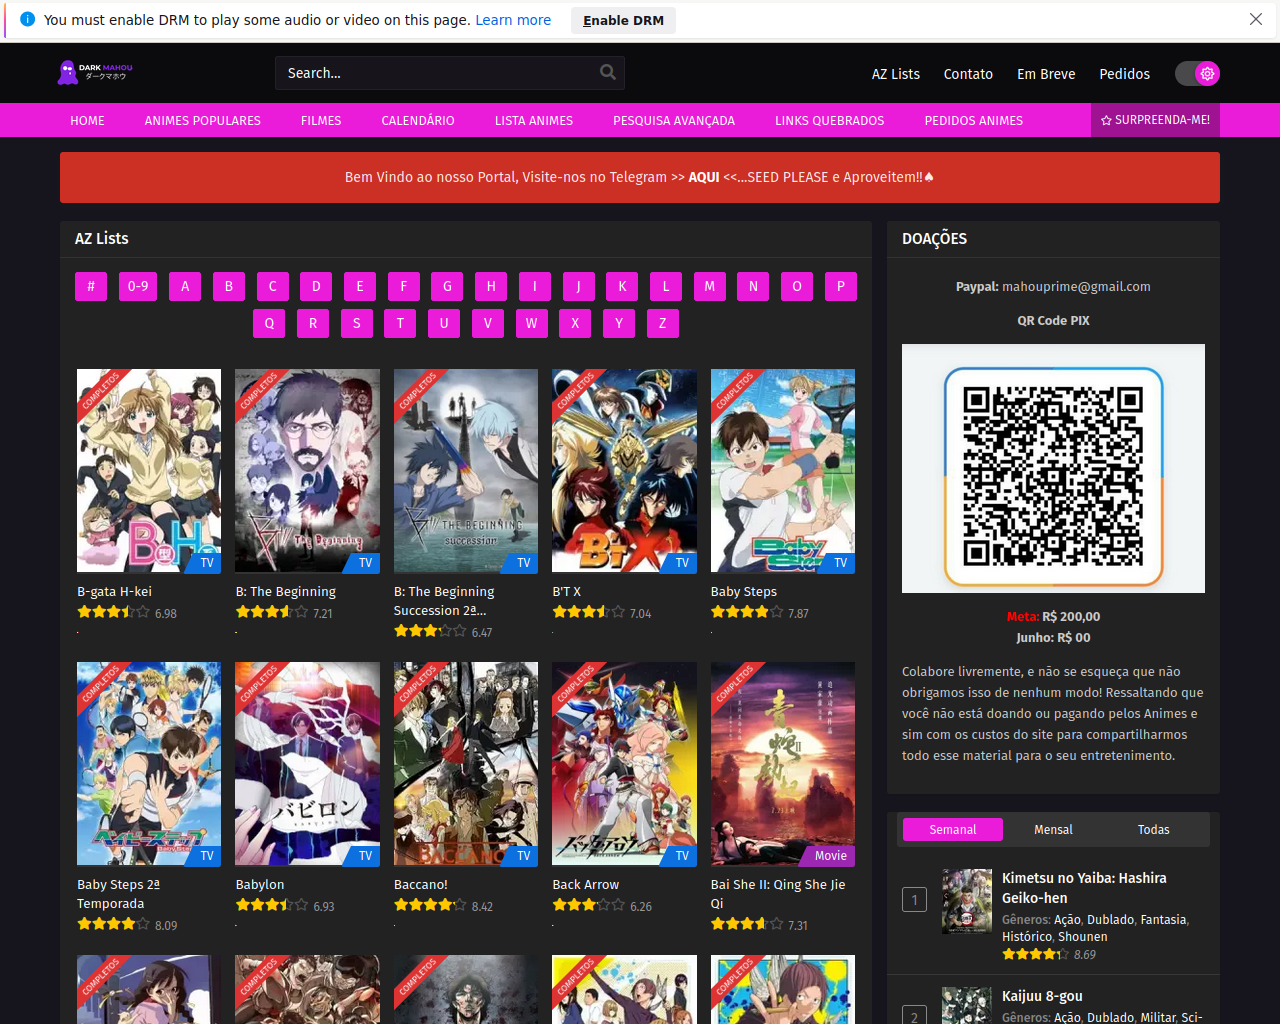
Task: Open the B'T X poster
Action: [x=624, y=470]
